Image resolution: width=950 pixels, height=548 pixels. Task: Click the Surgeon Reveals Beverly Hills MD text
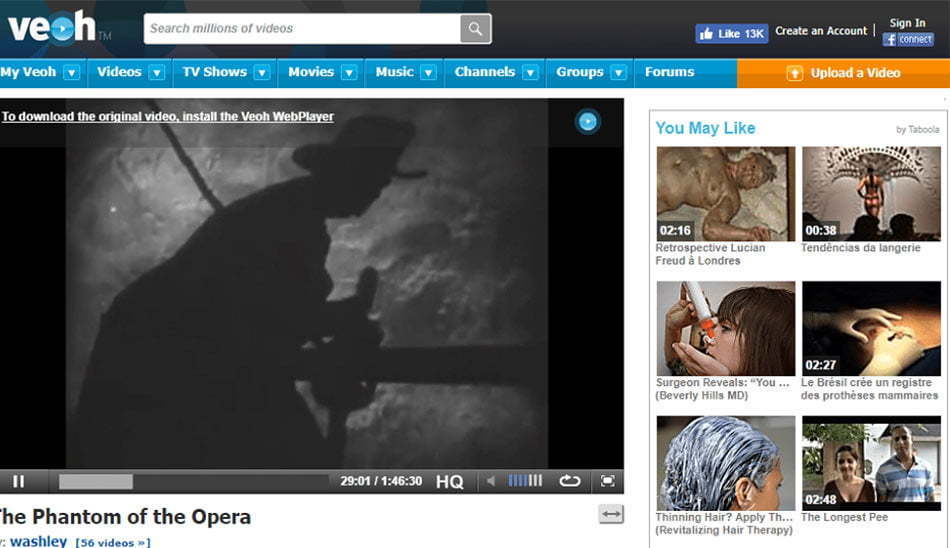point(722,389)
